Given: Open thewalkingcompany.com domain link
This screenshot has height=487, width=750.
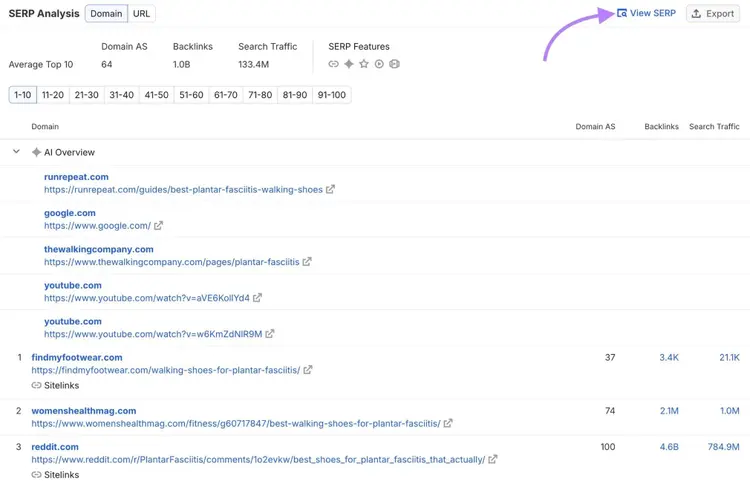Looking at the screenshot, I should (99, 249).
